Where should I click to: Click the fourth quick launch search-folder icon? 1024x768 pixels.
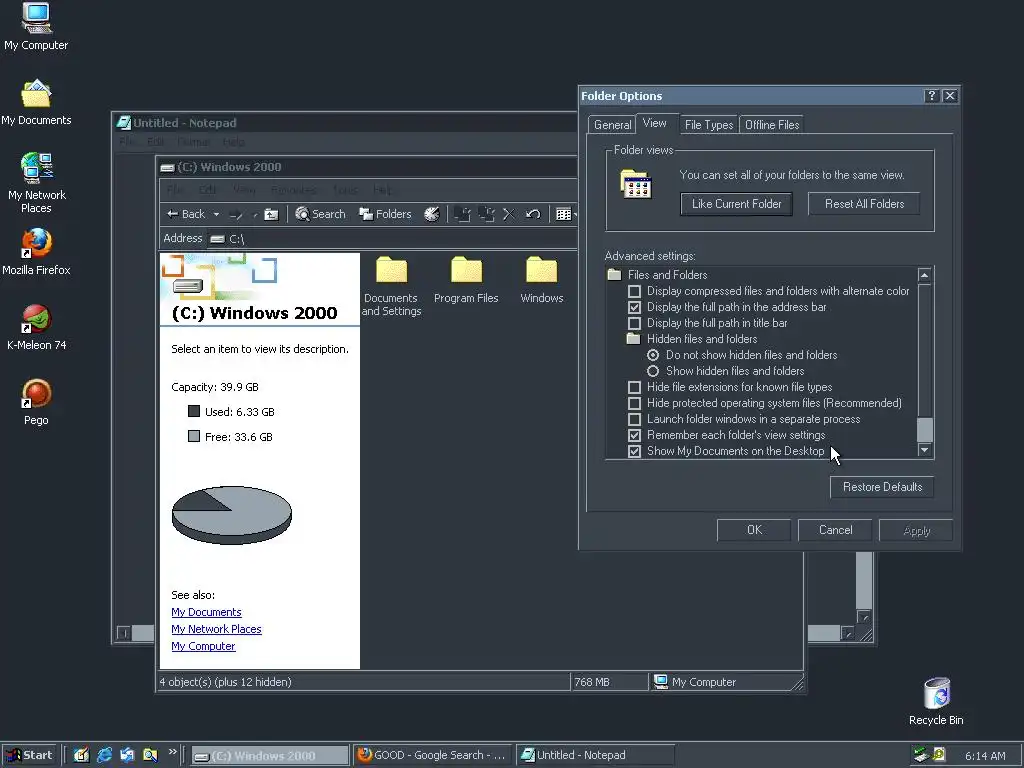click(x=150, y=755)
